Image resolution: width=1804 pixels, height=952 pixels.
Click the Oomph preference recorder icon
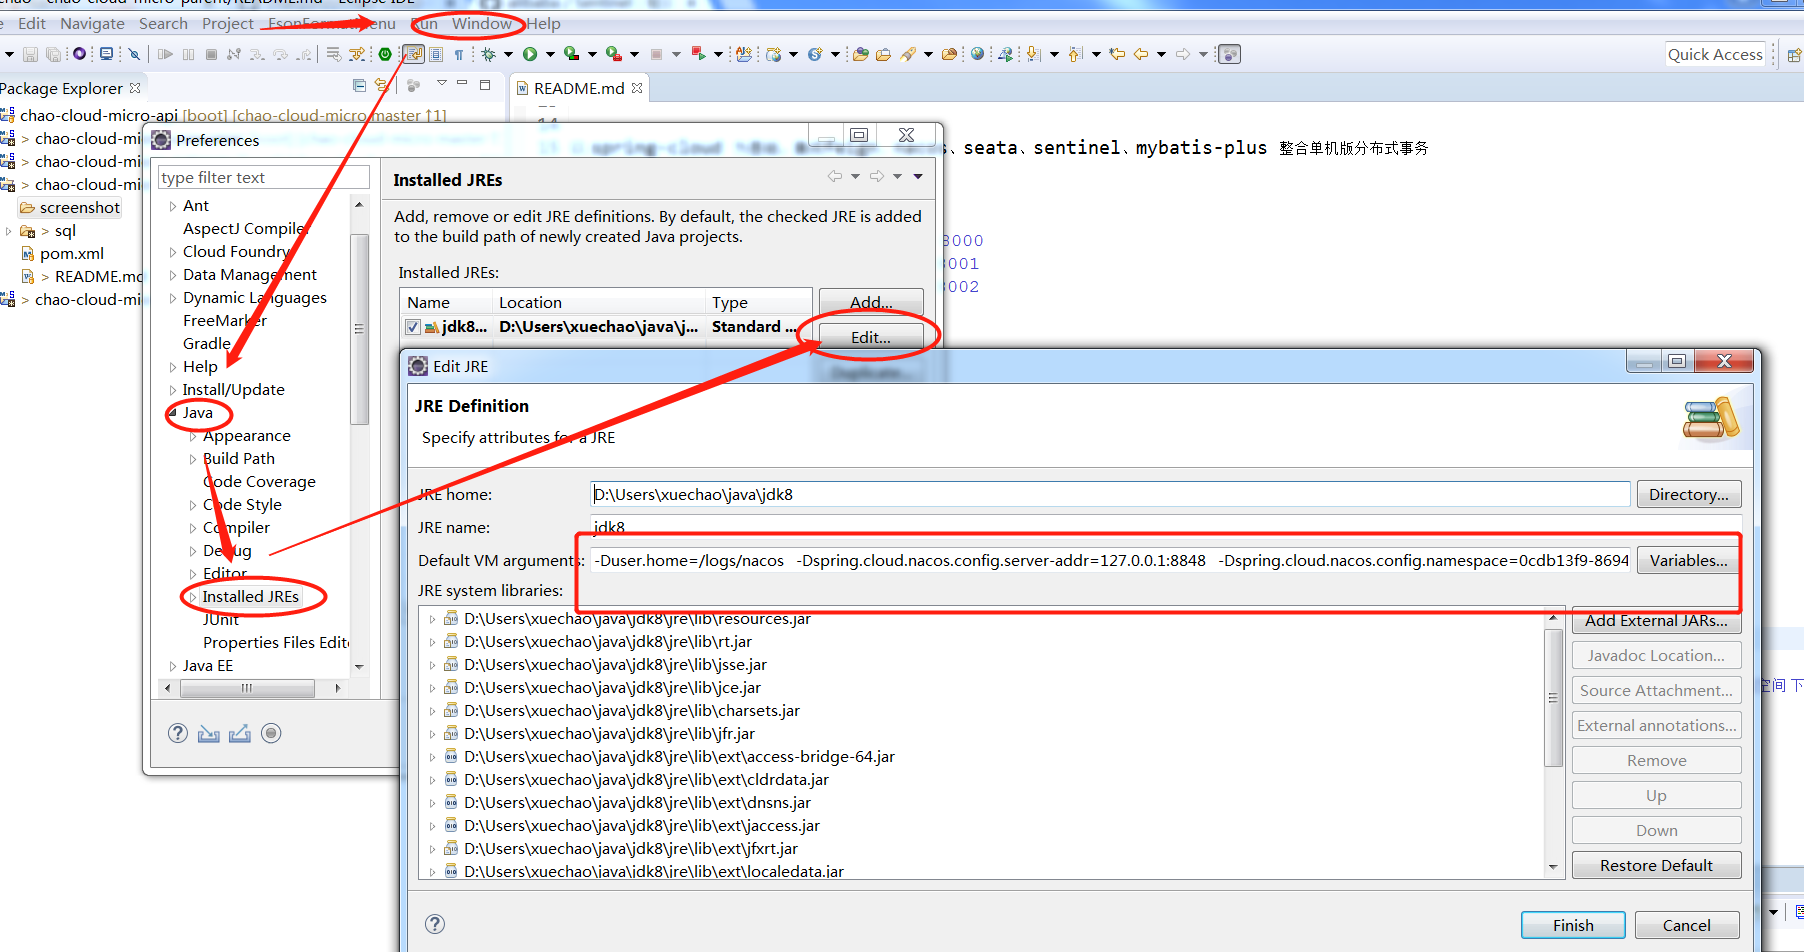[271, 733]
